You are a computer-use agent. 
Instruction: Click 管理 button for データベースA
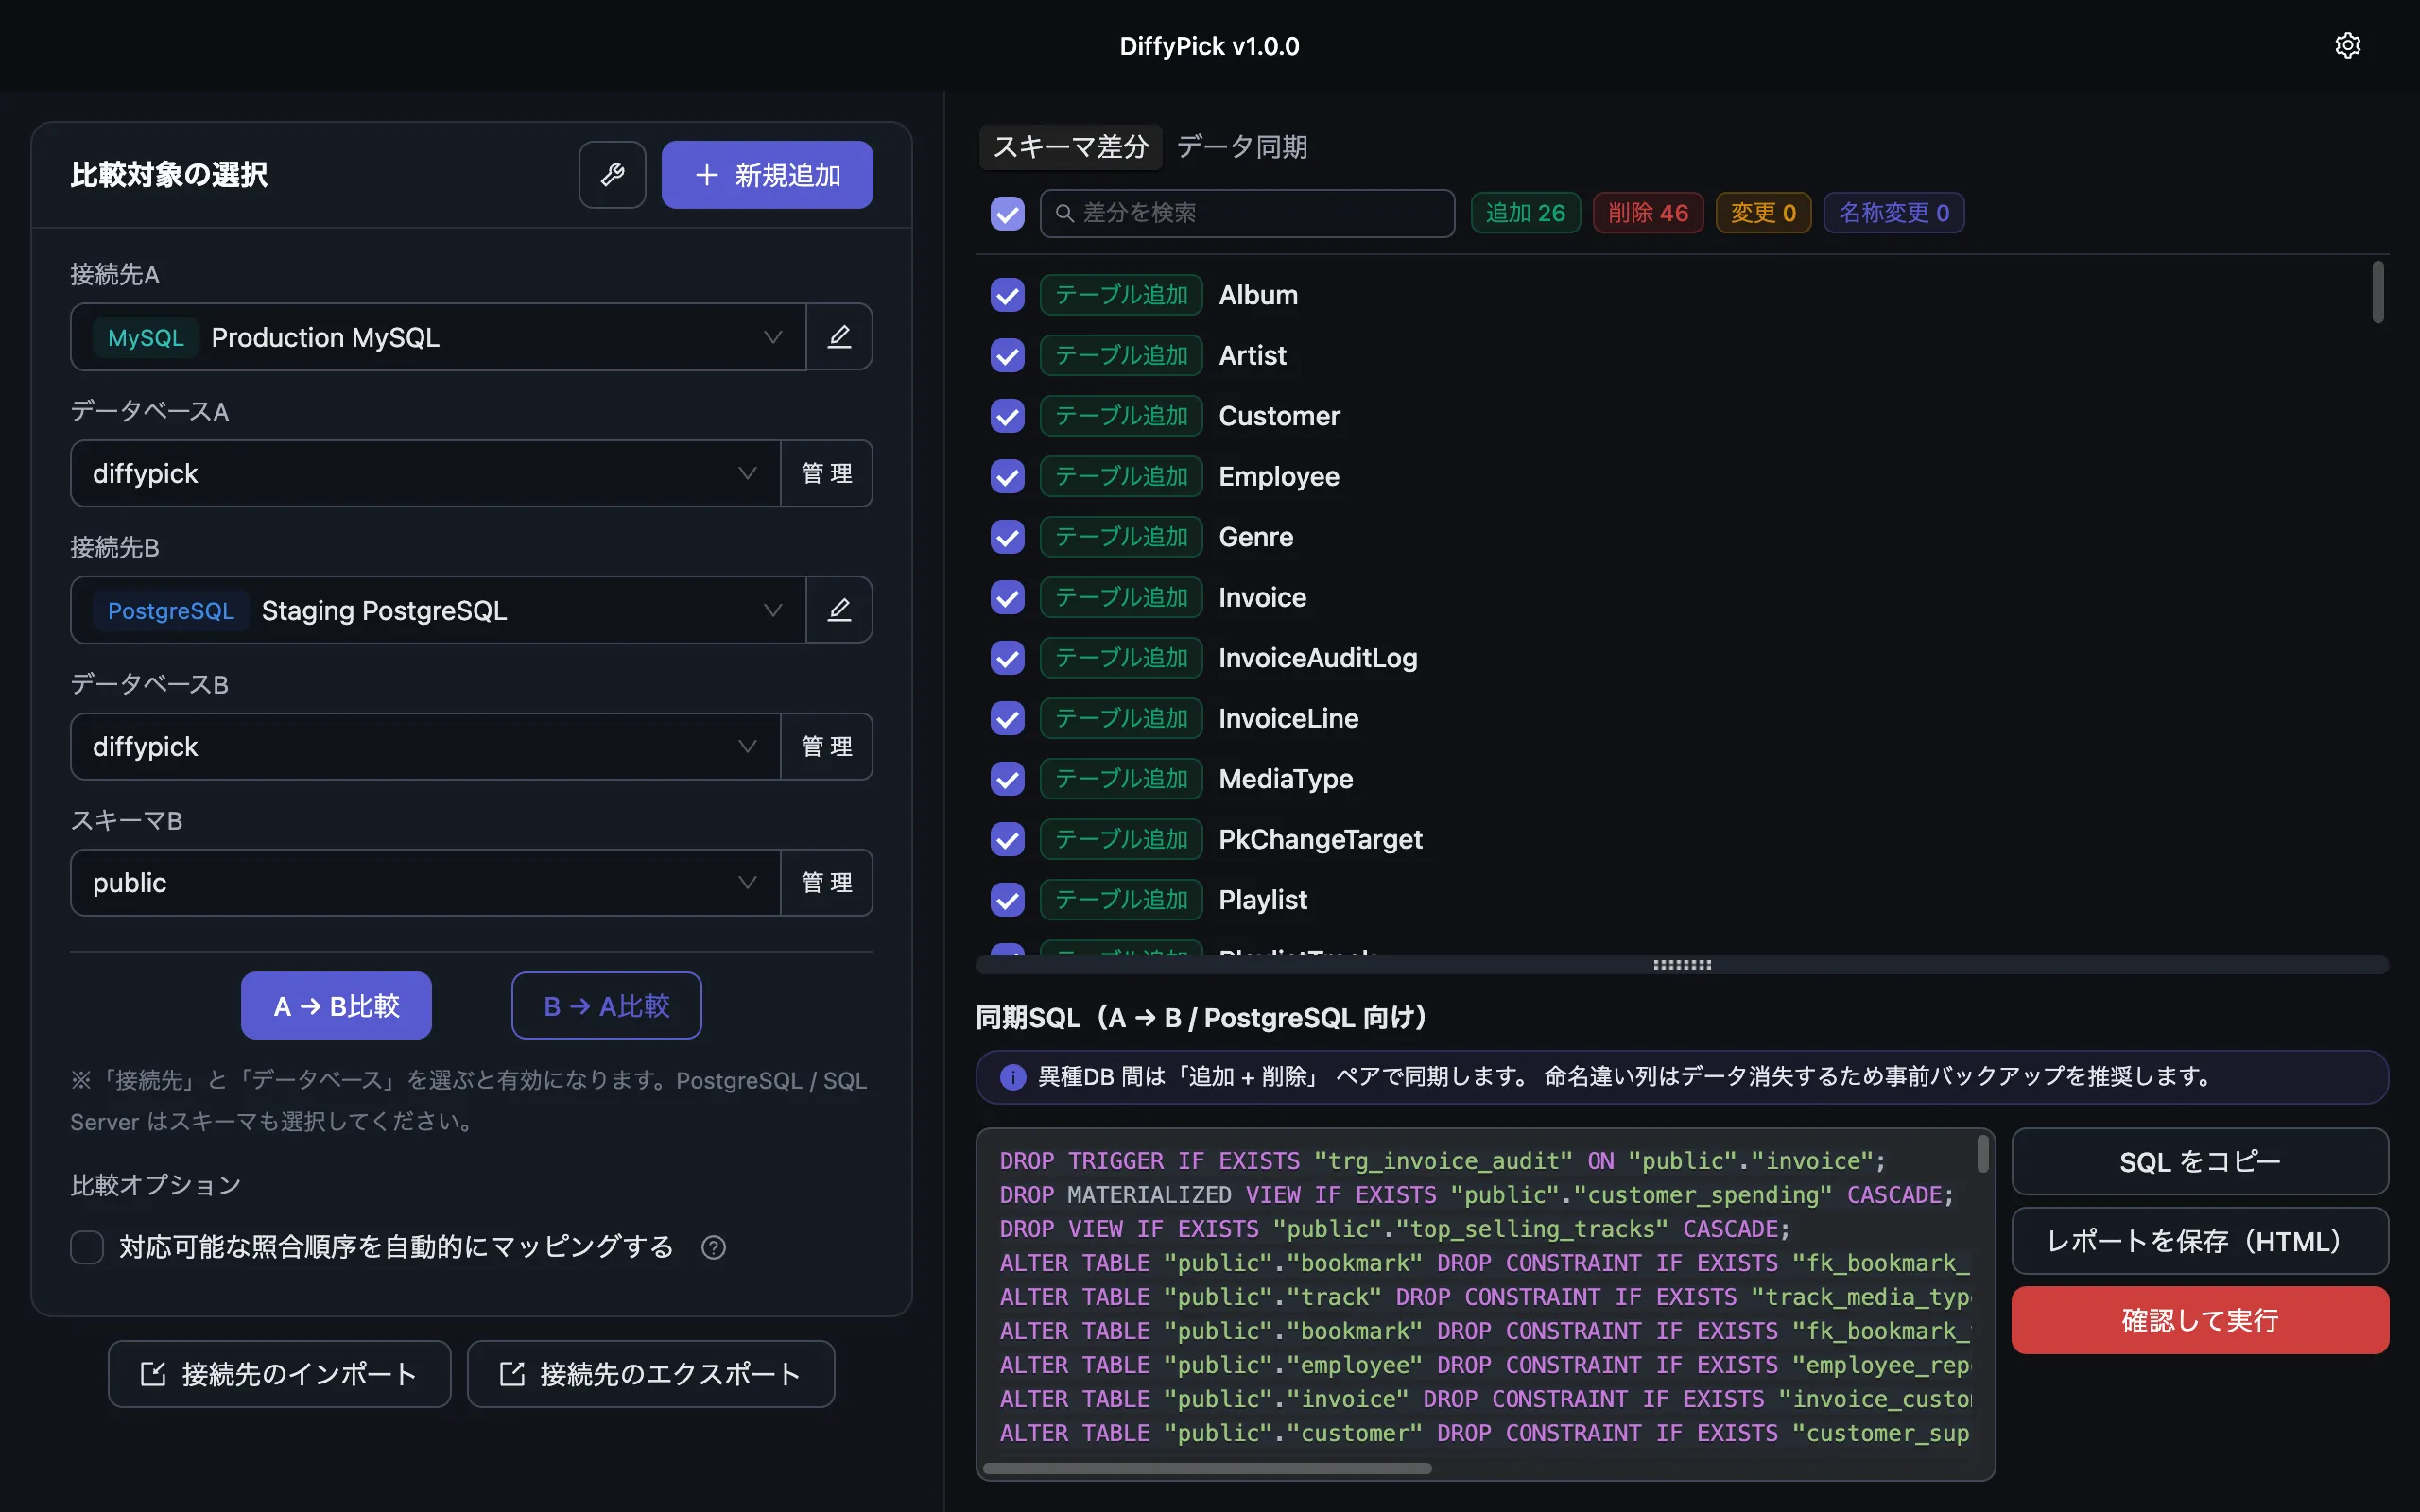coord(826,473)
